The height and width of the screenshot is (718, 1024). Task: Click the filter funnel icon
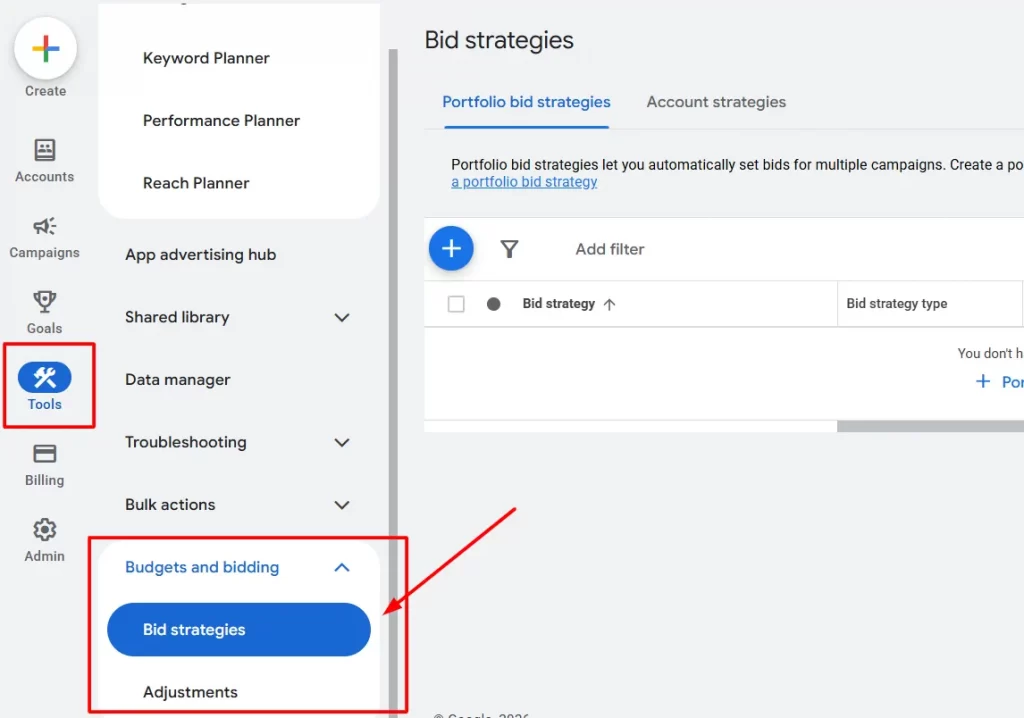coord(510,248)
